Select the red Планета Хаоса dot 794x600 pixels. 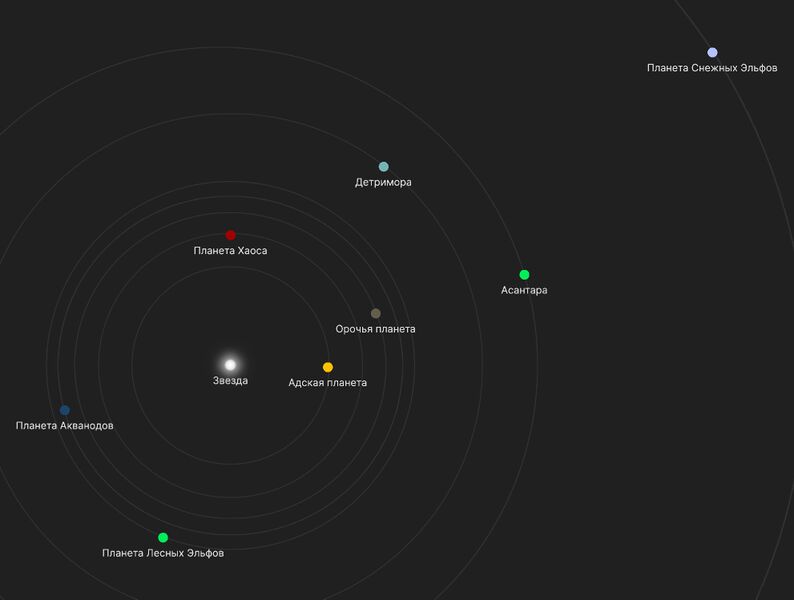pos(230,235)
